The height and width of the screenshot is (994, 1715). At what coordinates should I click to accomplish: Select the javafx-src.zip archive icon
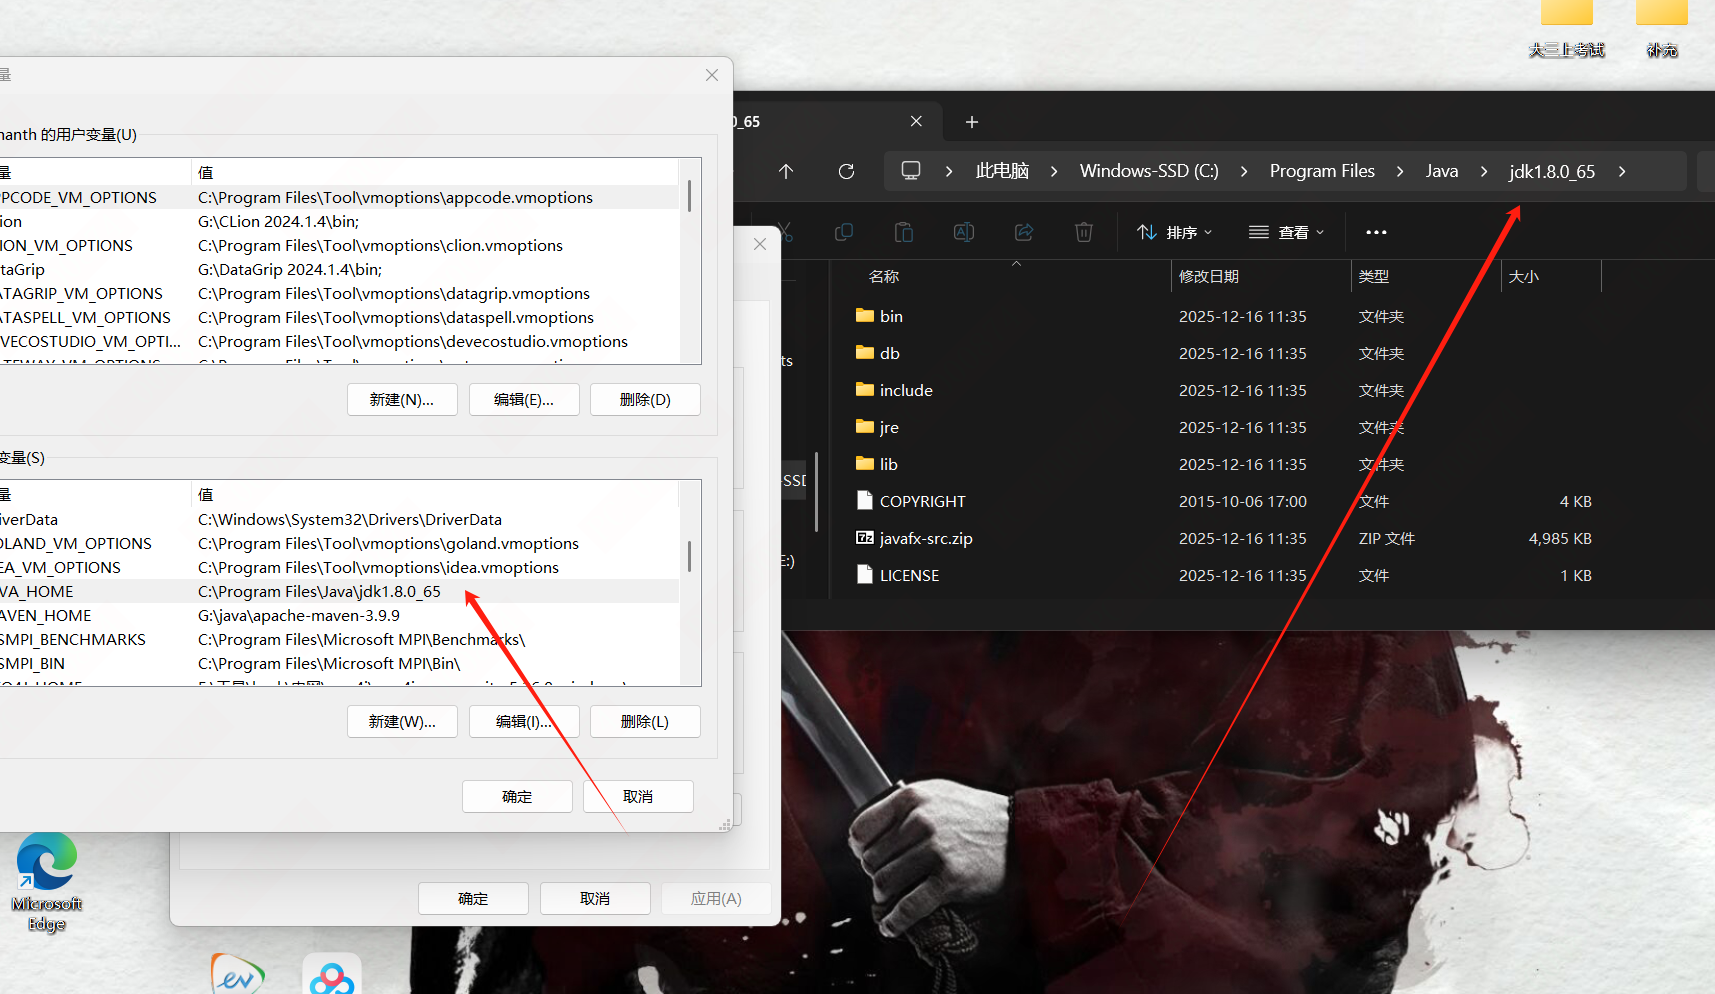point(865,538)
